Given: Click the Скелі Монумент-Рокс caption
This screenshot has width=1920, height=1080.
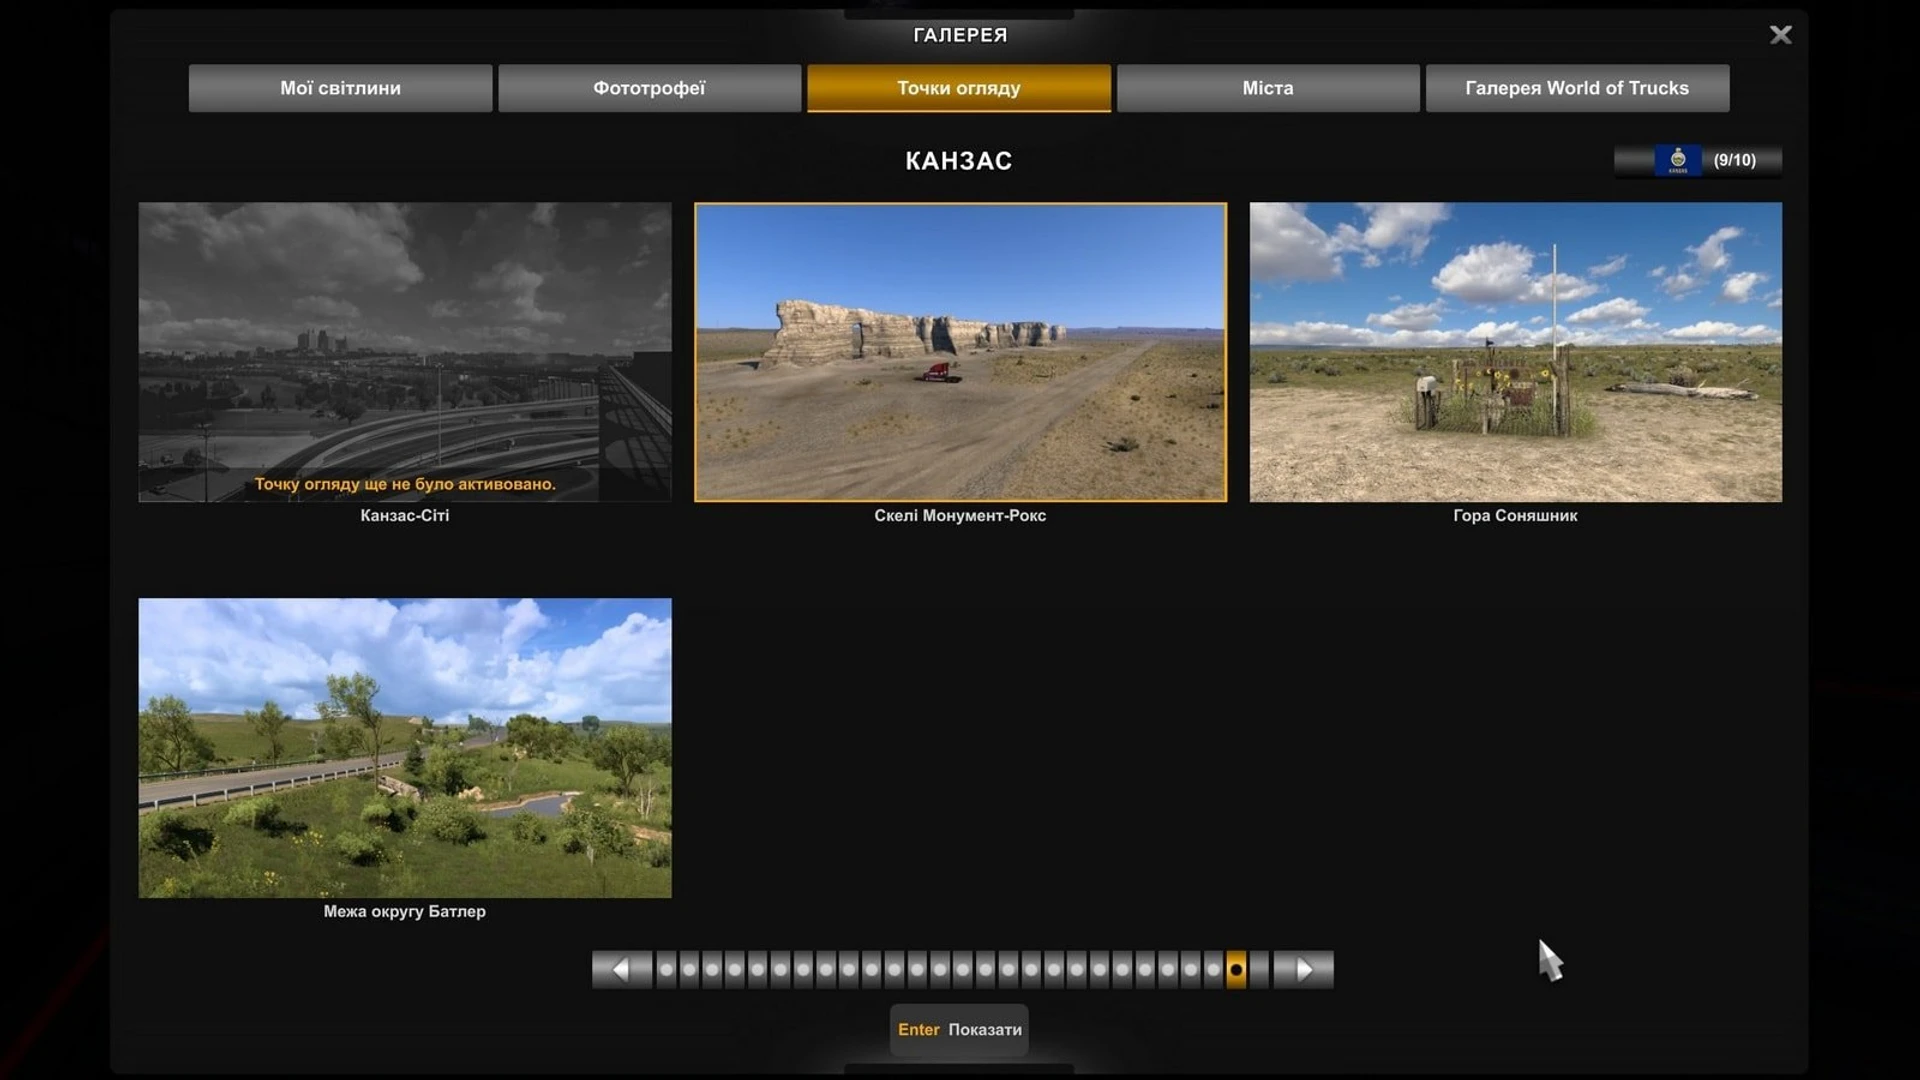Looking at the screenshot, I should pyautogui.click(x=960, y=516).
